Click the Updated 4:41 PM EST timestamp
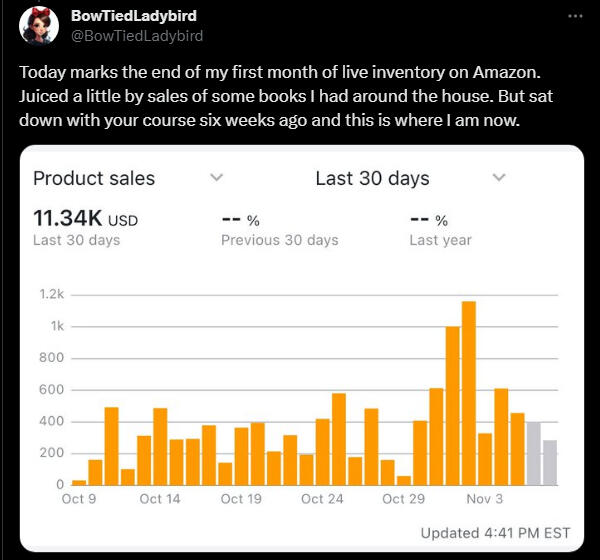Image resolution: width=600 pixels, height=560 pixels. pos(495,533)
